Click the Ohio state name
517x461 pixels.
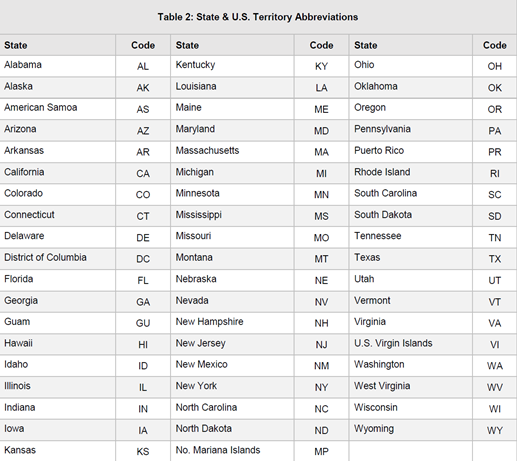click(x=364, y=65)
